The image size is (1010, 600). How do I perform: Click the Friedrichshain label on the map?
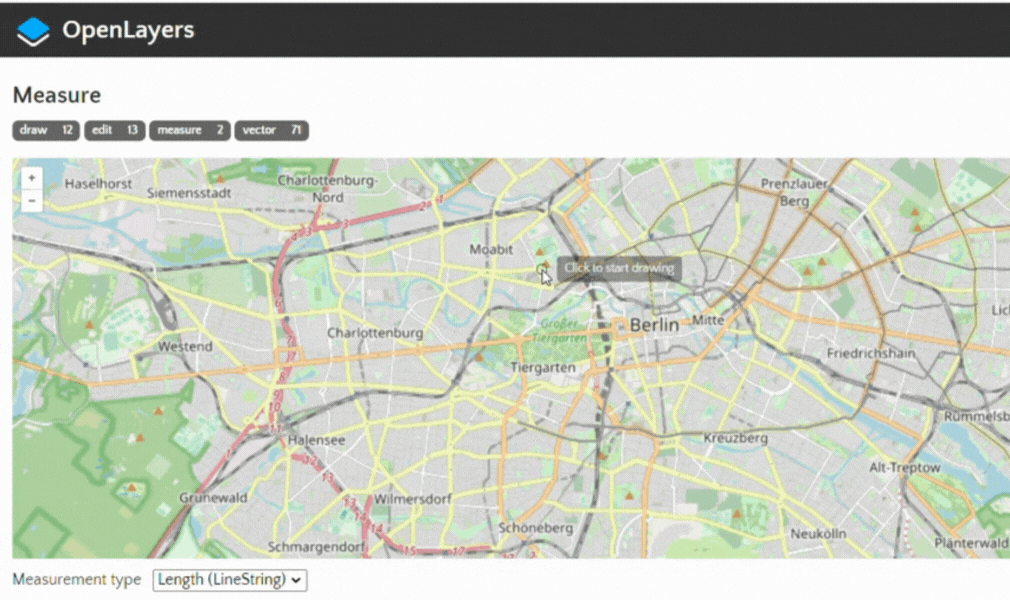[872, 354]
